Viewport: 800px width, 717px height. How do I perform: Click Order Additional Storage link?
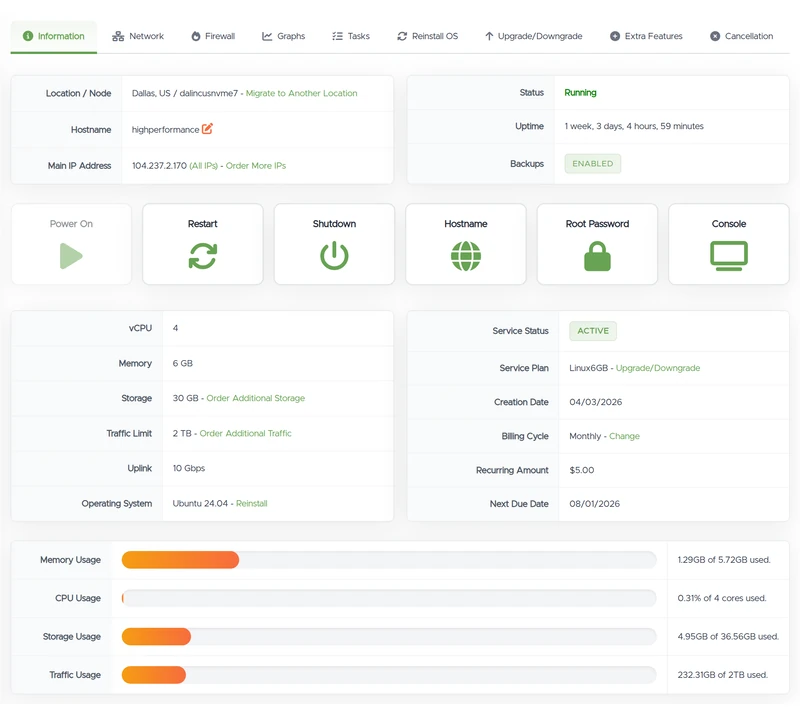[256, 398]
